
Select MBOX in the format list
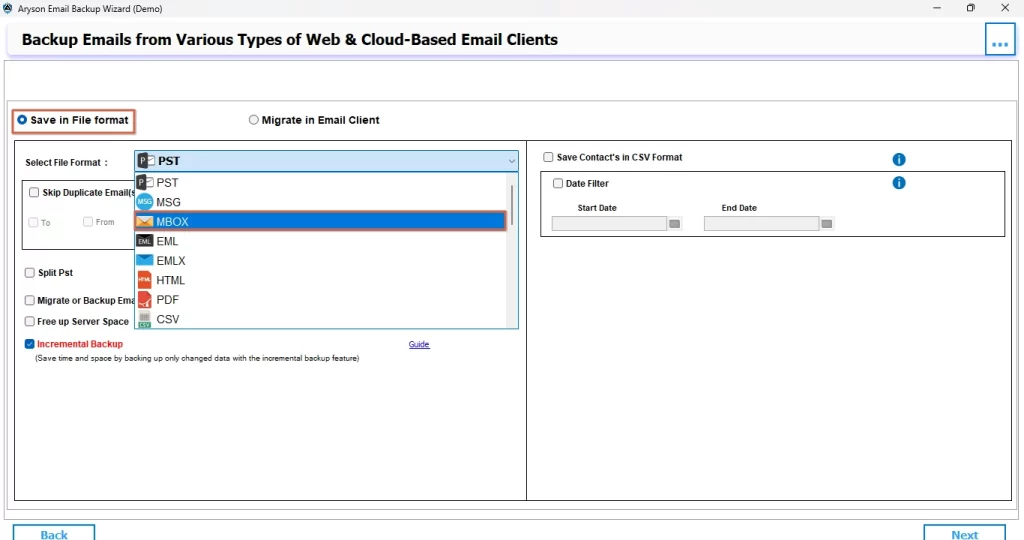point(321,222)
